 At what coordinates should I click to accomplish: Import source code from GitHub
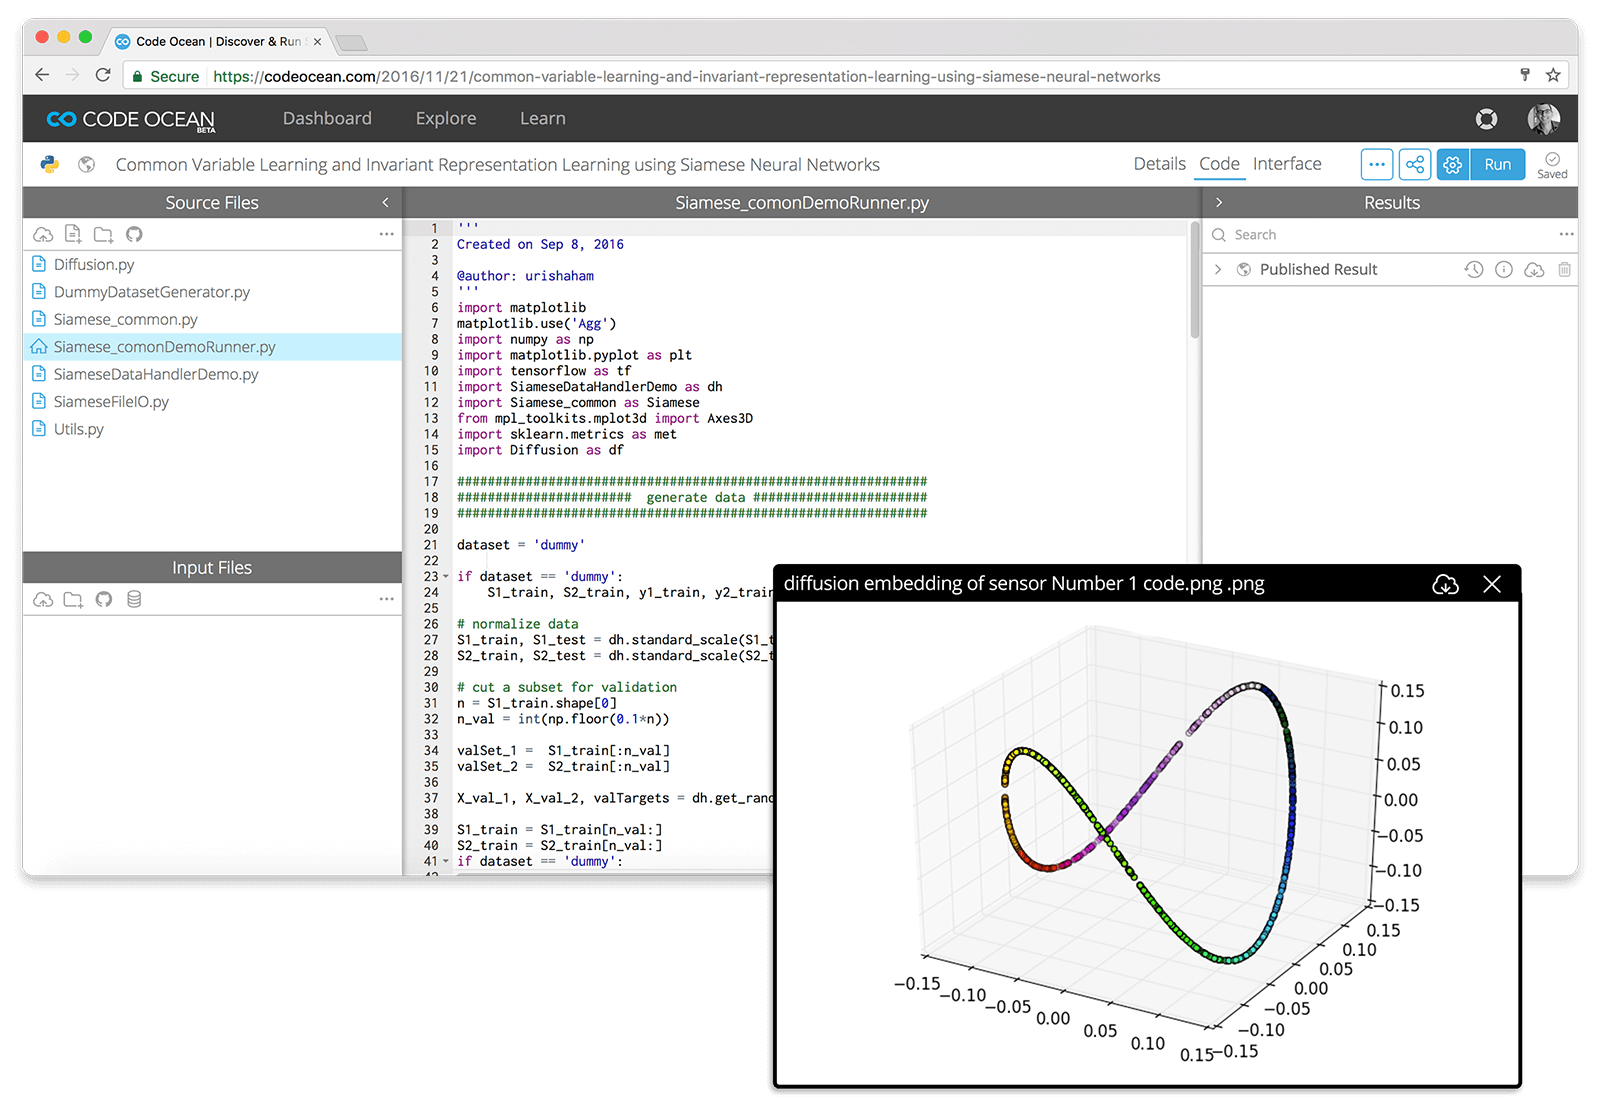133,234
